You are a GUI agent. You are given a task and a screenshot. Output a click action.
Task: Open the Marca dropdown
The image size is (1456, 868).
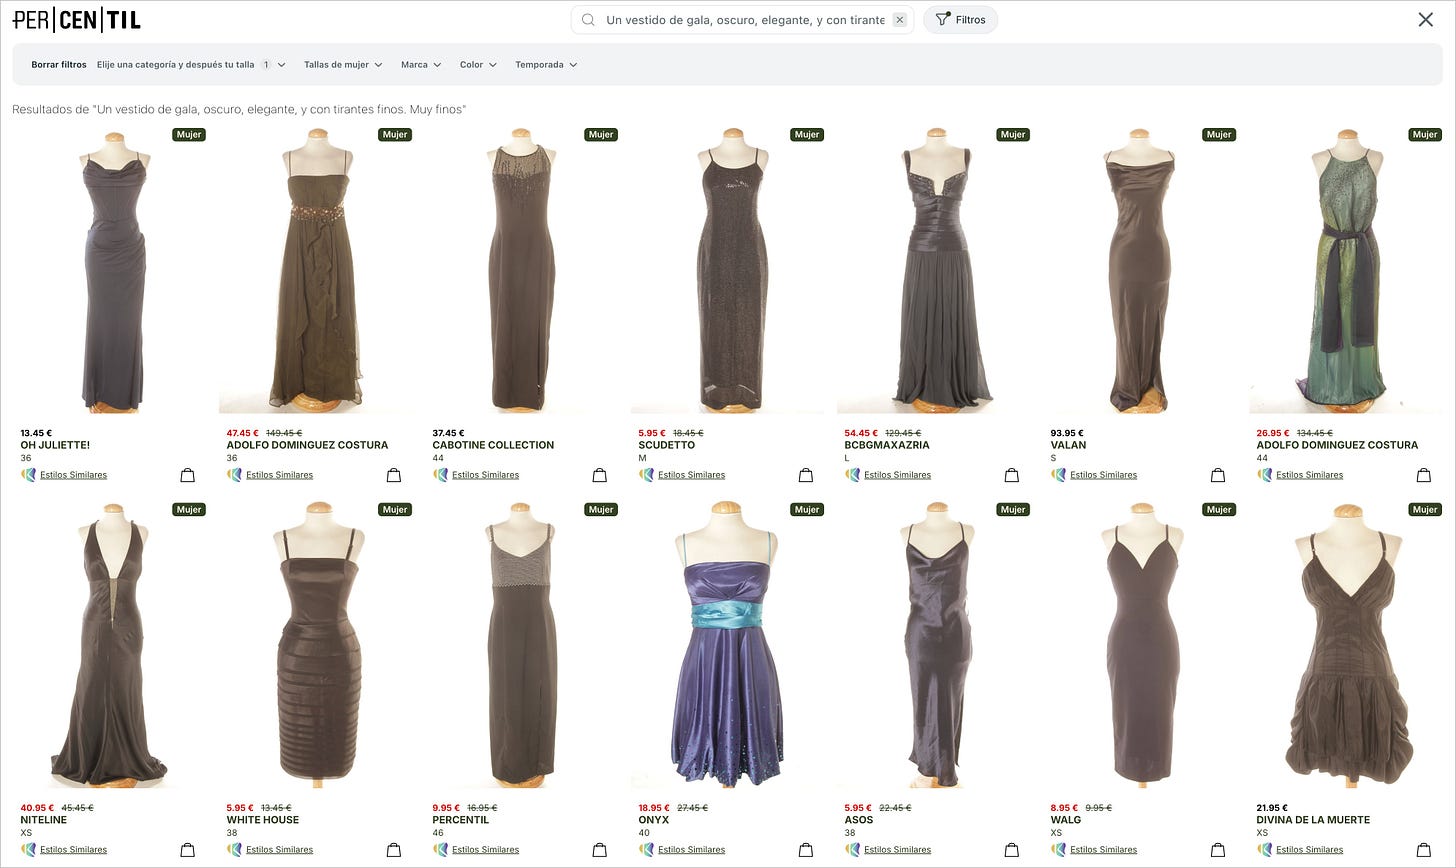(x=421, y=65)
